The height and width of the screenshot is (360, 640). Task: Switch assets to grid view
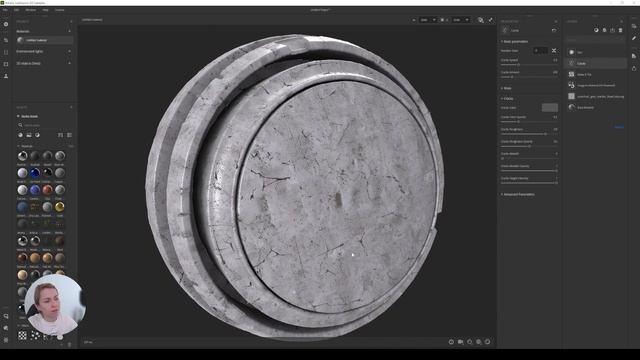pos(60,135)
